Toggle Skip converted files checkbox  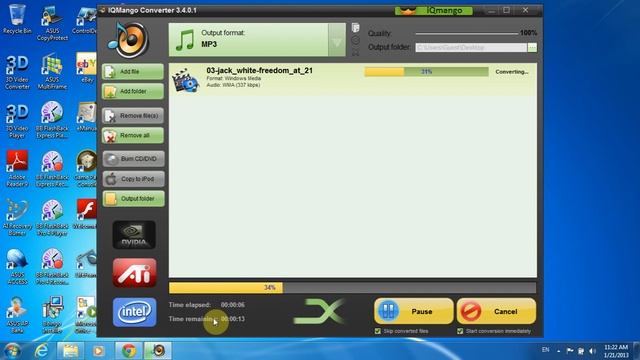[378, 331]
